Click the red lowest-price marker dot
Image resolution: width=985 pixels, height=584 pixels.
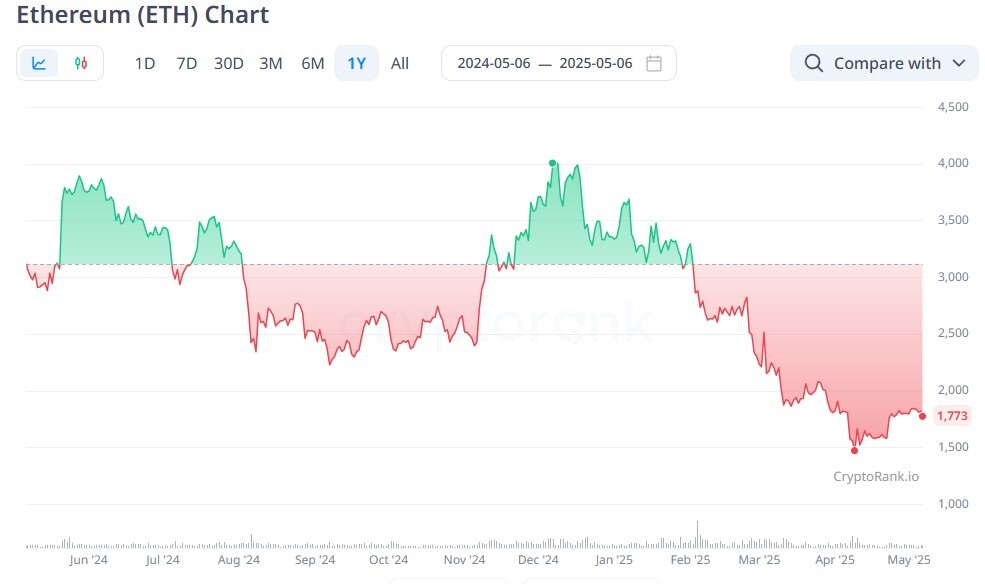point(854,450)
